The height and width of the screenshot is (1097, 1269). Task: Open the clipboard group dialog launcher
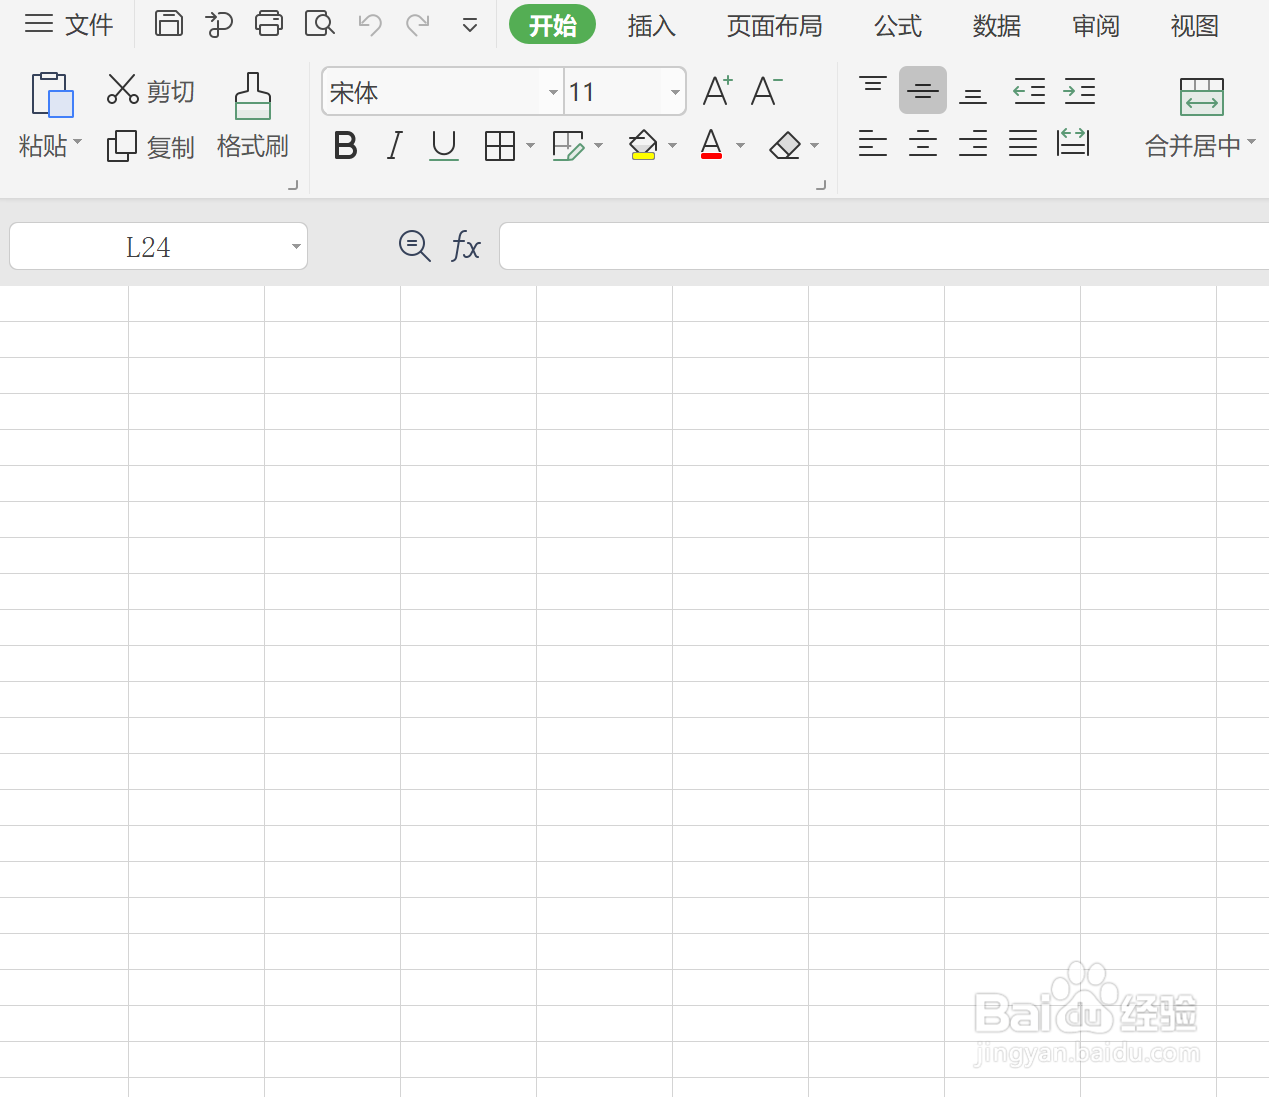tap(293, 184)
